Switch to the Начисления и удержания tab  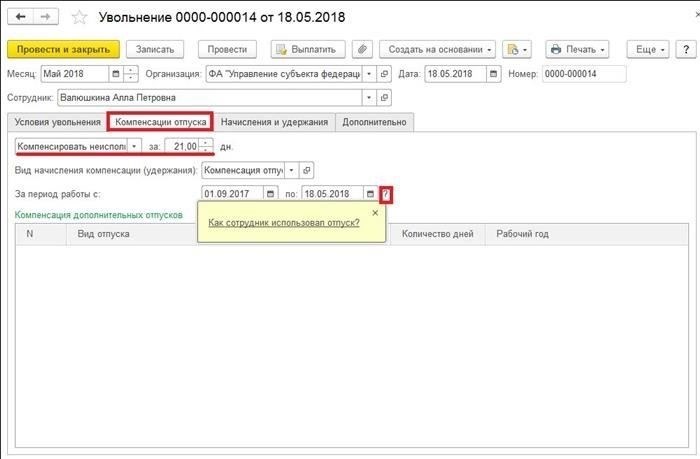click(274, 122)
